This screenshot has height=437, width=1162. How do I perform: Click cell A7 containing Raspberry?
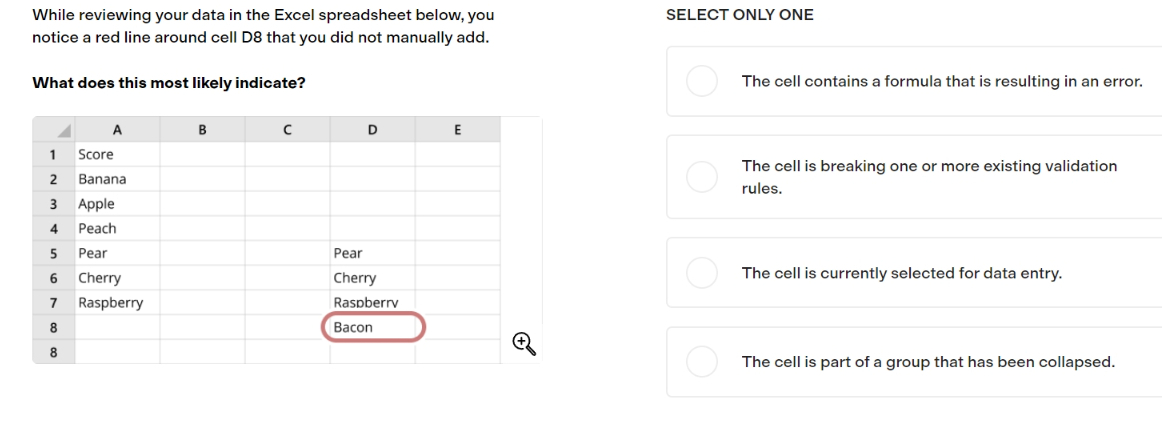pyautogui.click(x=117, y=302)
